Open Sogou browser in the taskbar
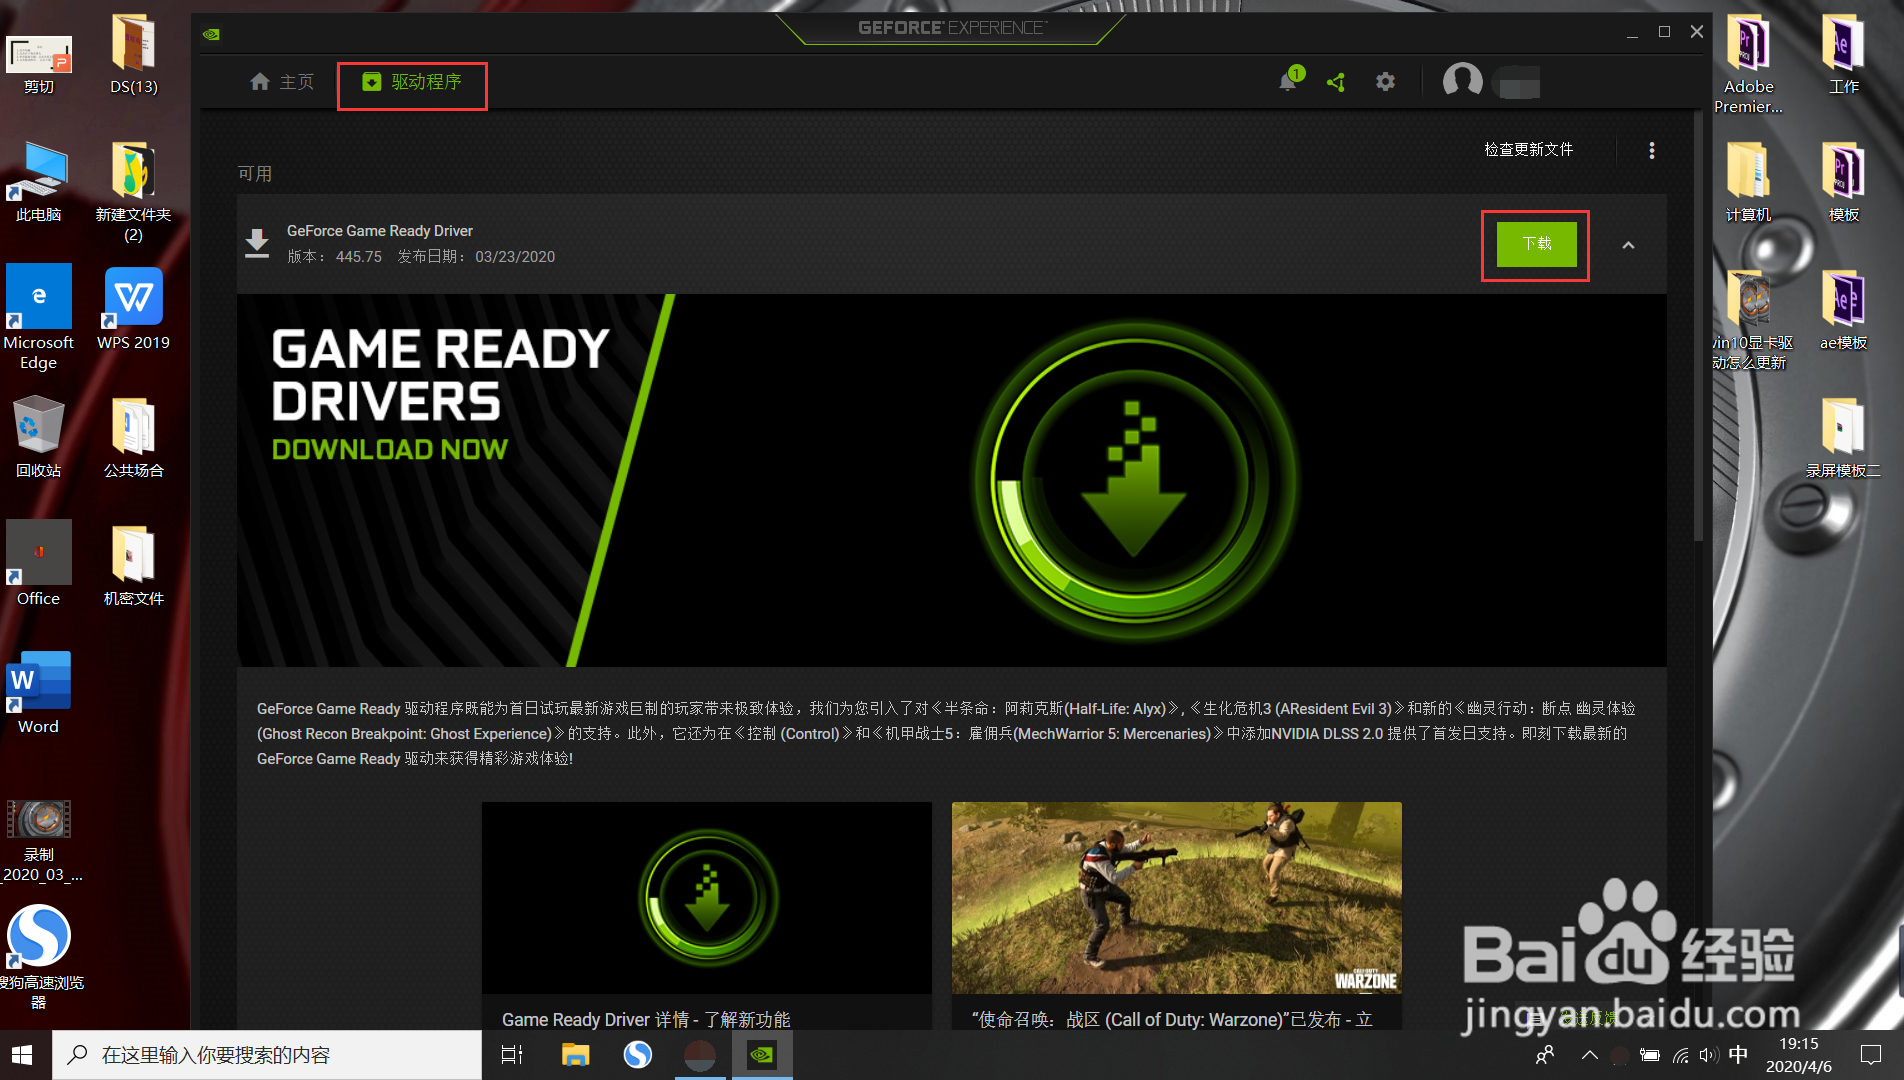The height and width of the screenshot is (1080, 1904). coord(637,1055)
